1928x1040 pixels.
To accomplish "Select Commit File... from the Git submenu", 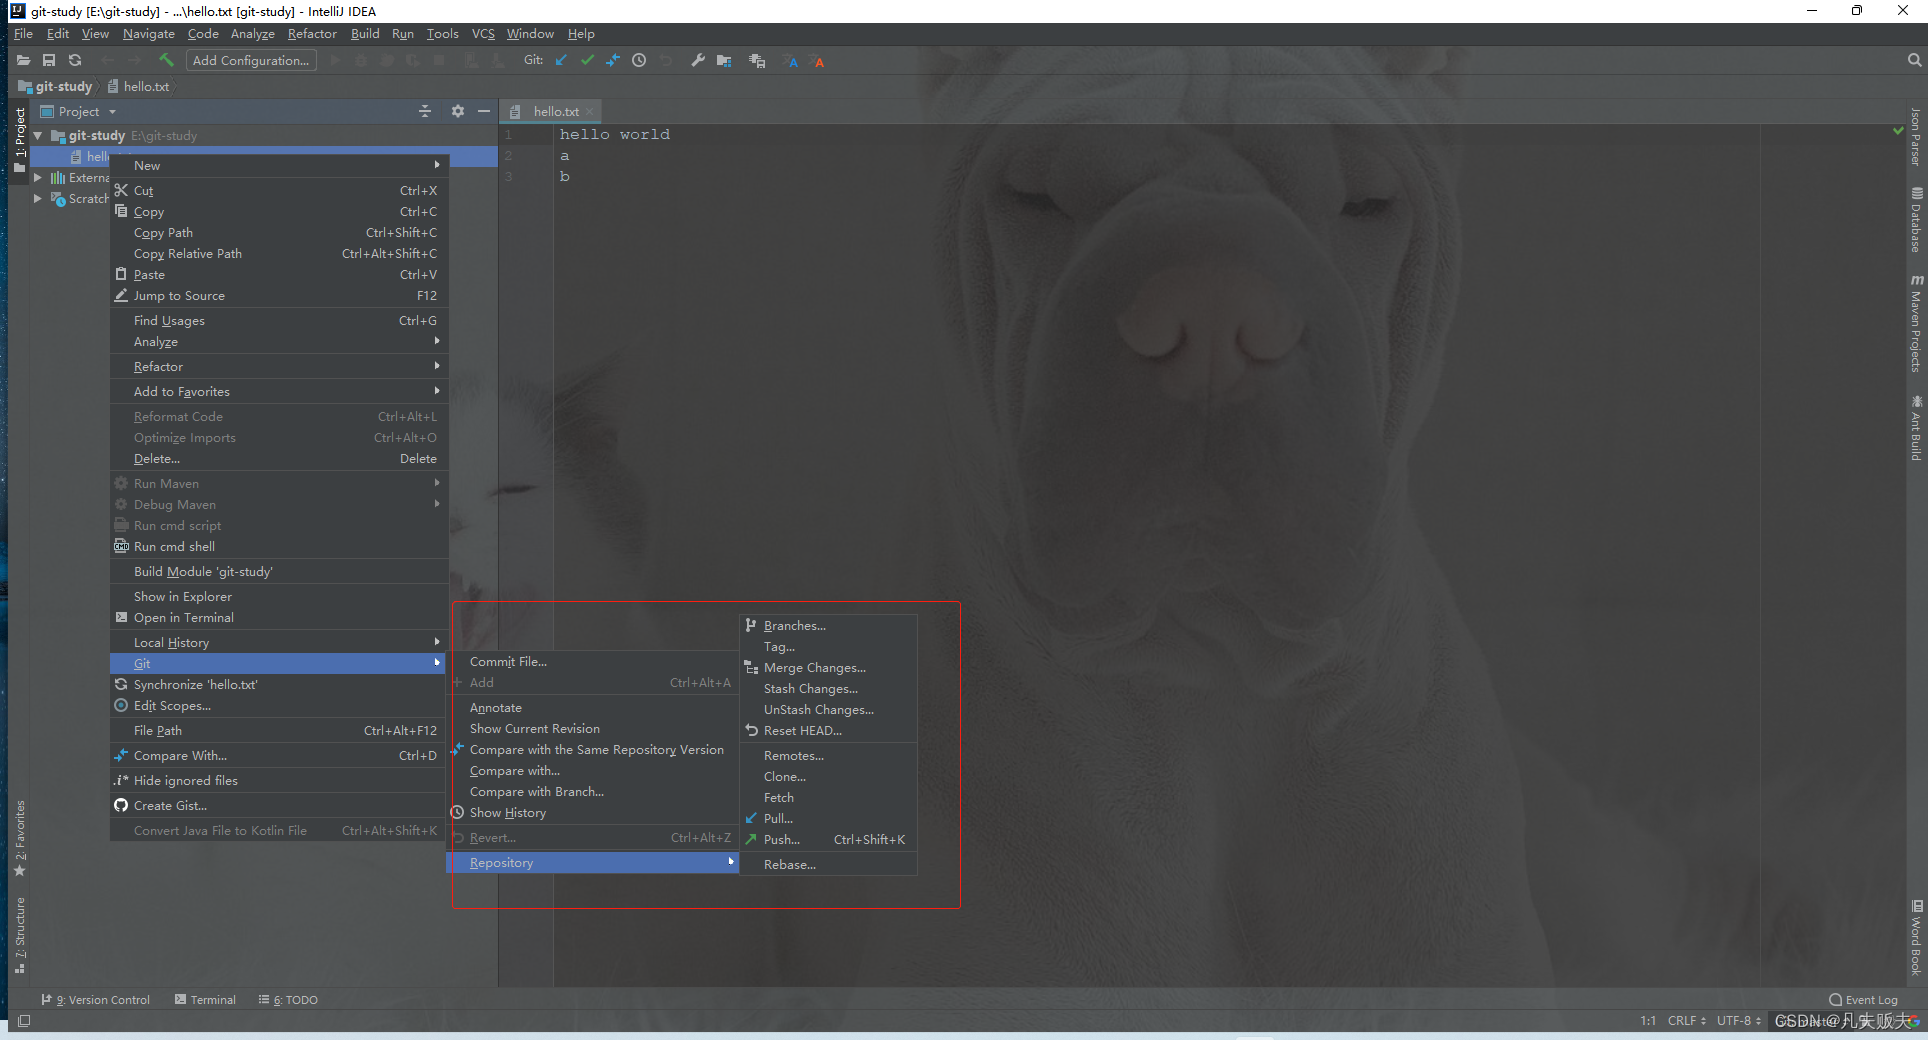I will click(x=592, y=661).
